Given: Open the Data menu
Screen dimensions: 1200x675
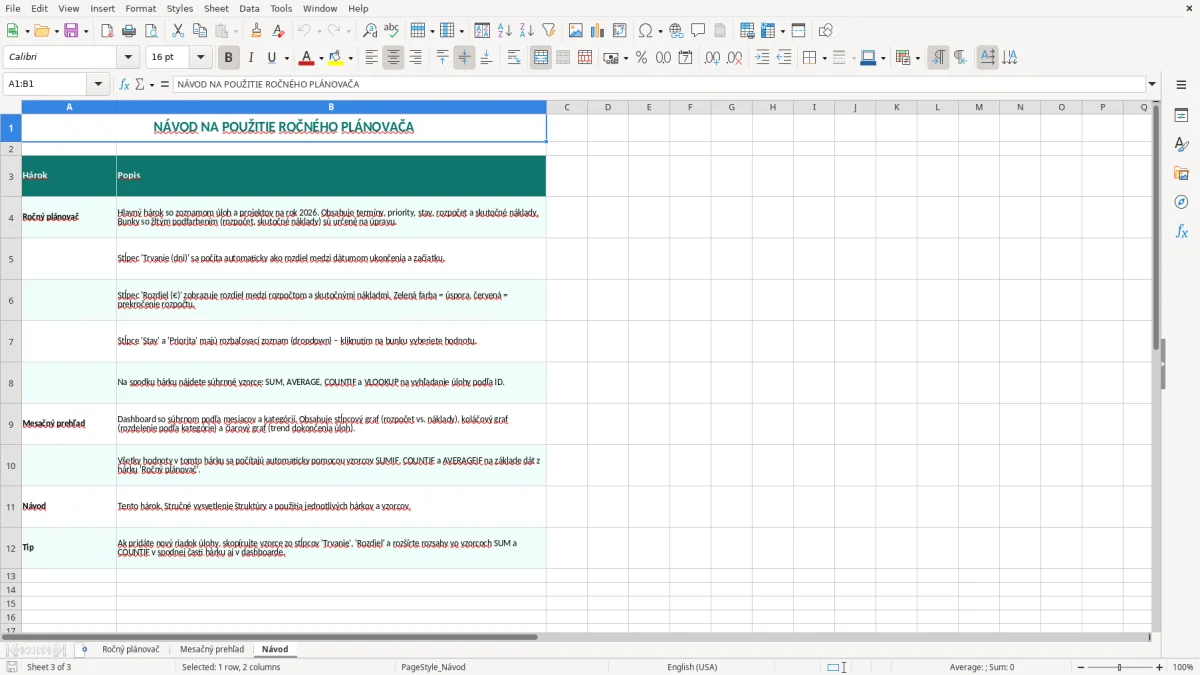Looking at the screenshot, I should (x=249, y=8).
